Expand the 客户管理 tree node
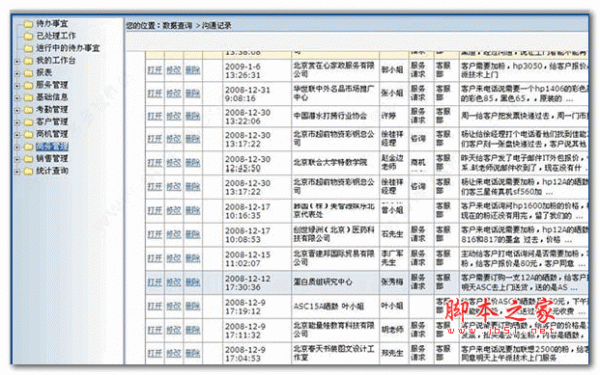Image resolution: width=600 pixels, height=375 pixels. click(17, 122)
